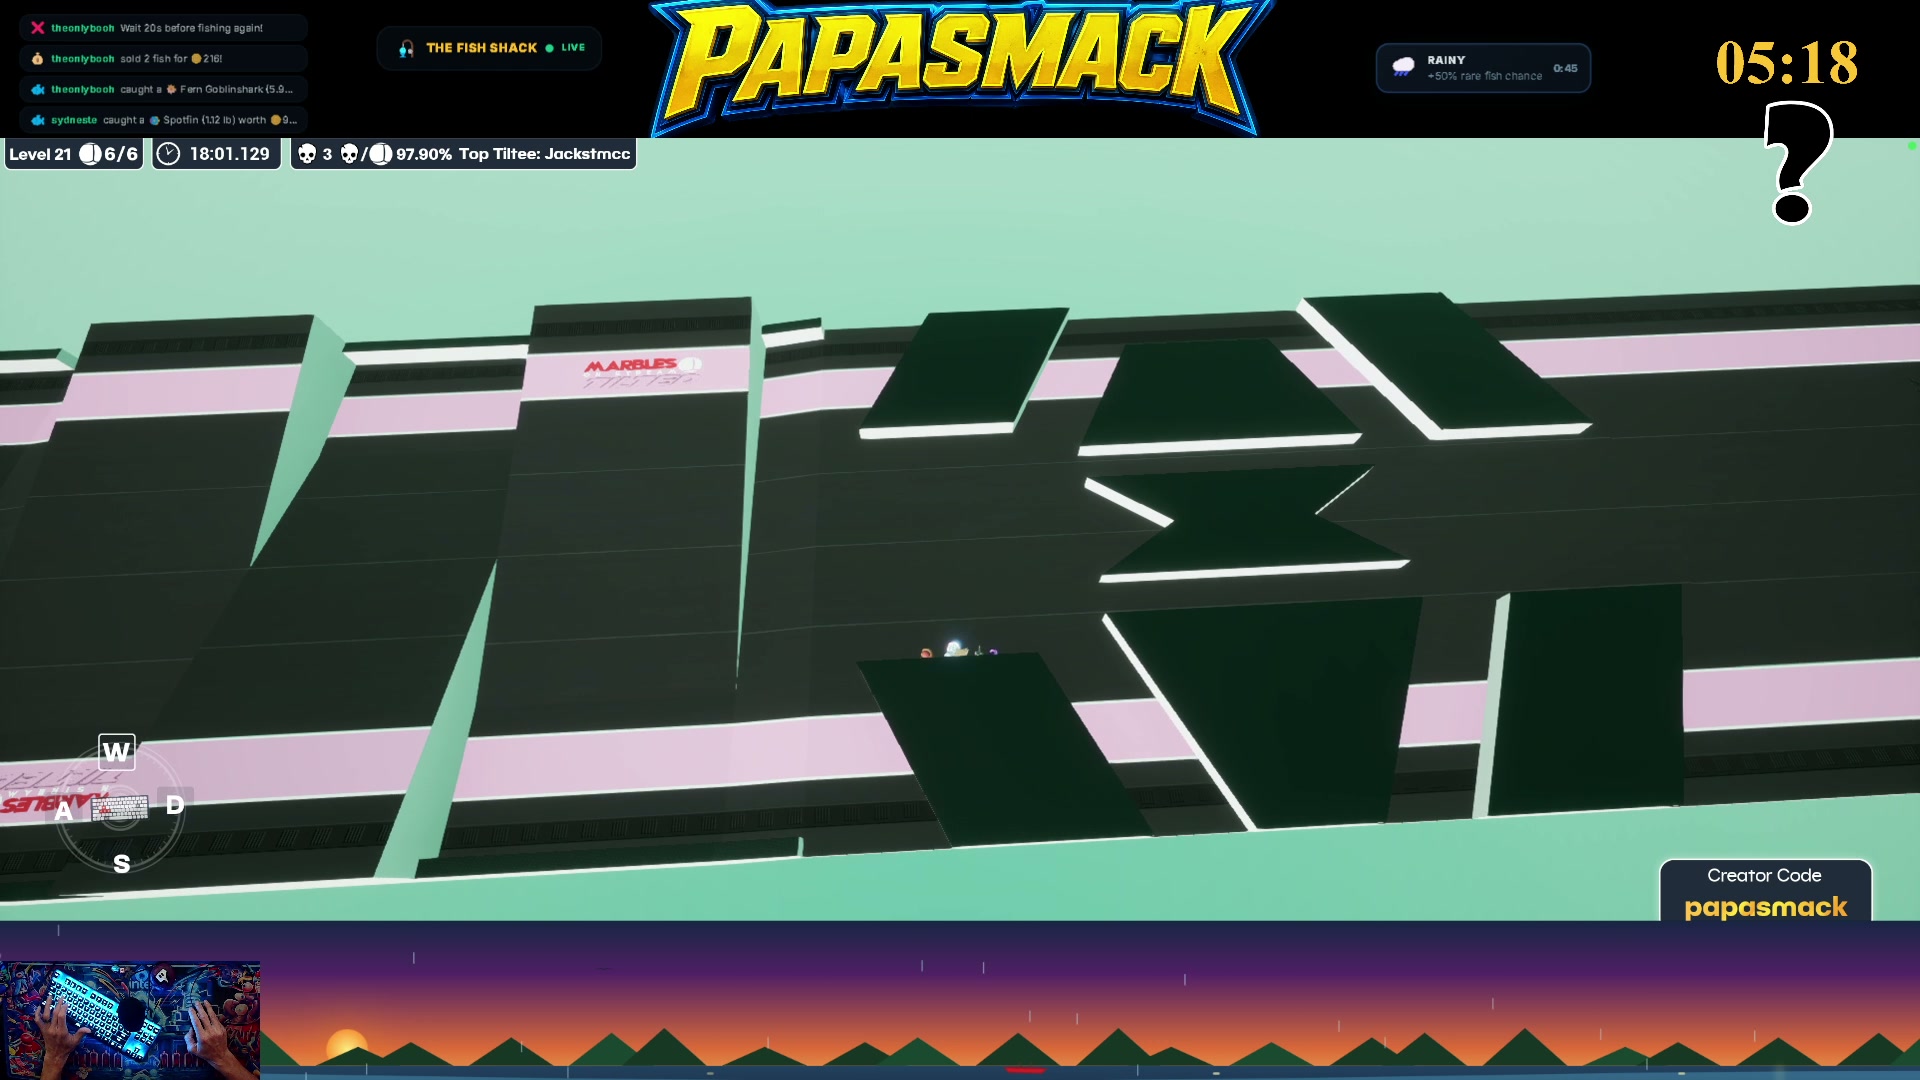Click the 'Spotfin (1.12 lb) worth' text
The width and height of the screenshot is (1920, 1080).
215,120
